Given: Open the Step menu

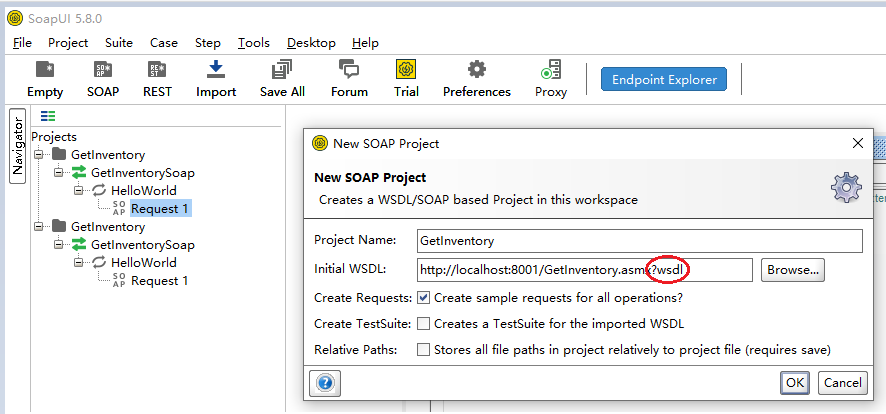Looking at the screenshot, I should (208, 43).
